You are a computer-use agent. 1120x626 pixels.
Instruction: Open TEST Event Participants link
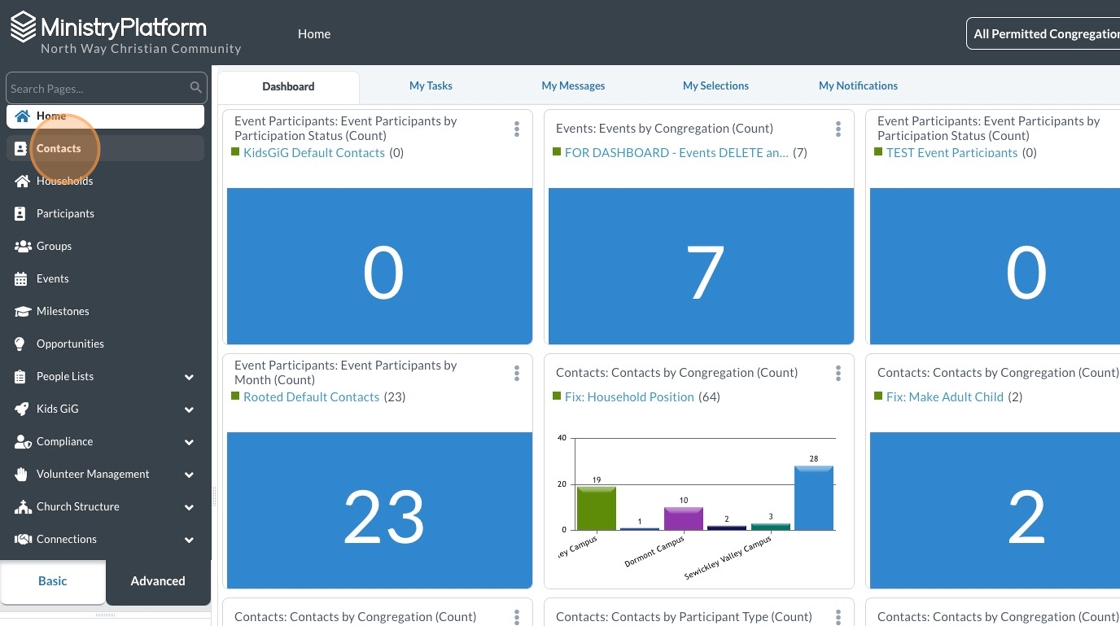(951, 152)
